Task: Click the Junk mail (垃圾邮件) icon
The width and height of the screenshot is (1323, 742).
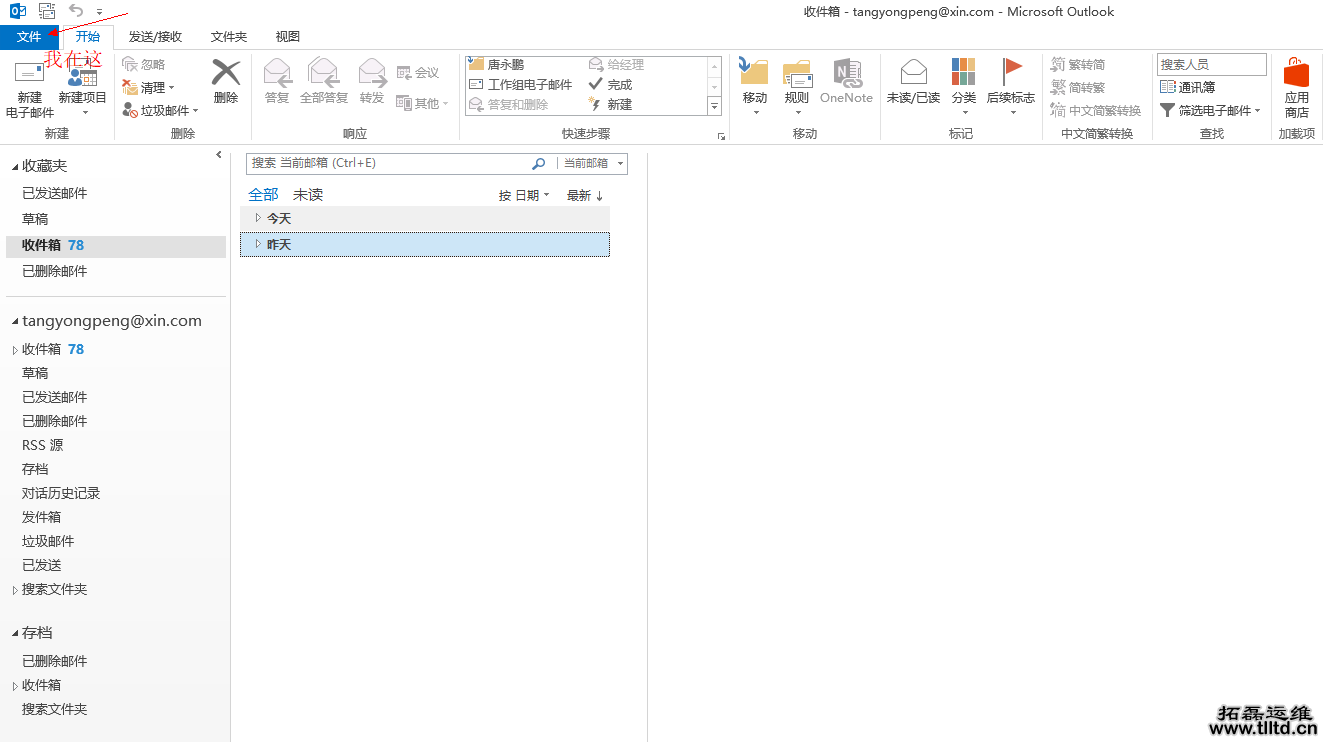Action: coord(160,110)
